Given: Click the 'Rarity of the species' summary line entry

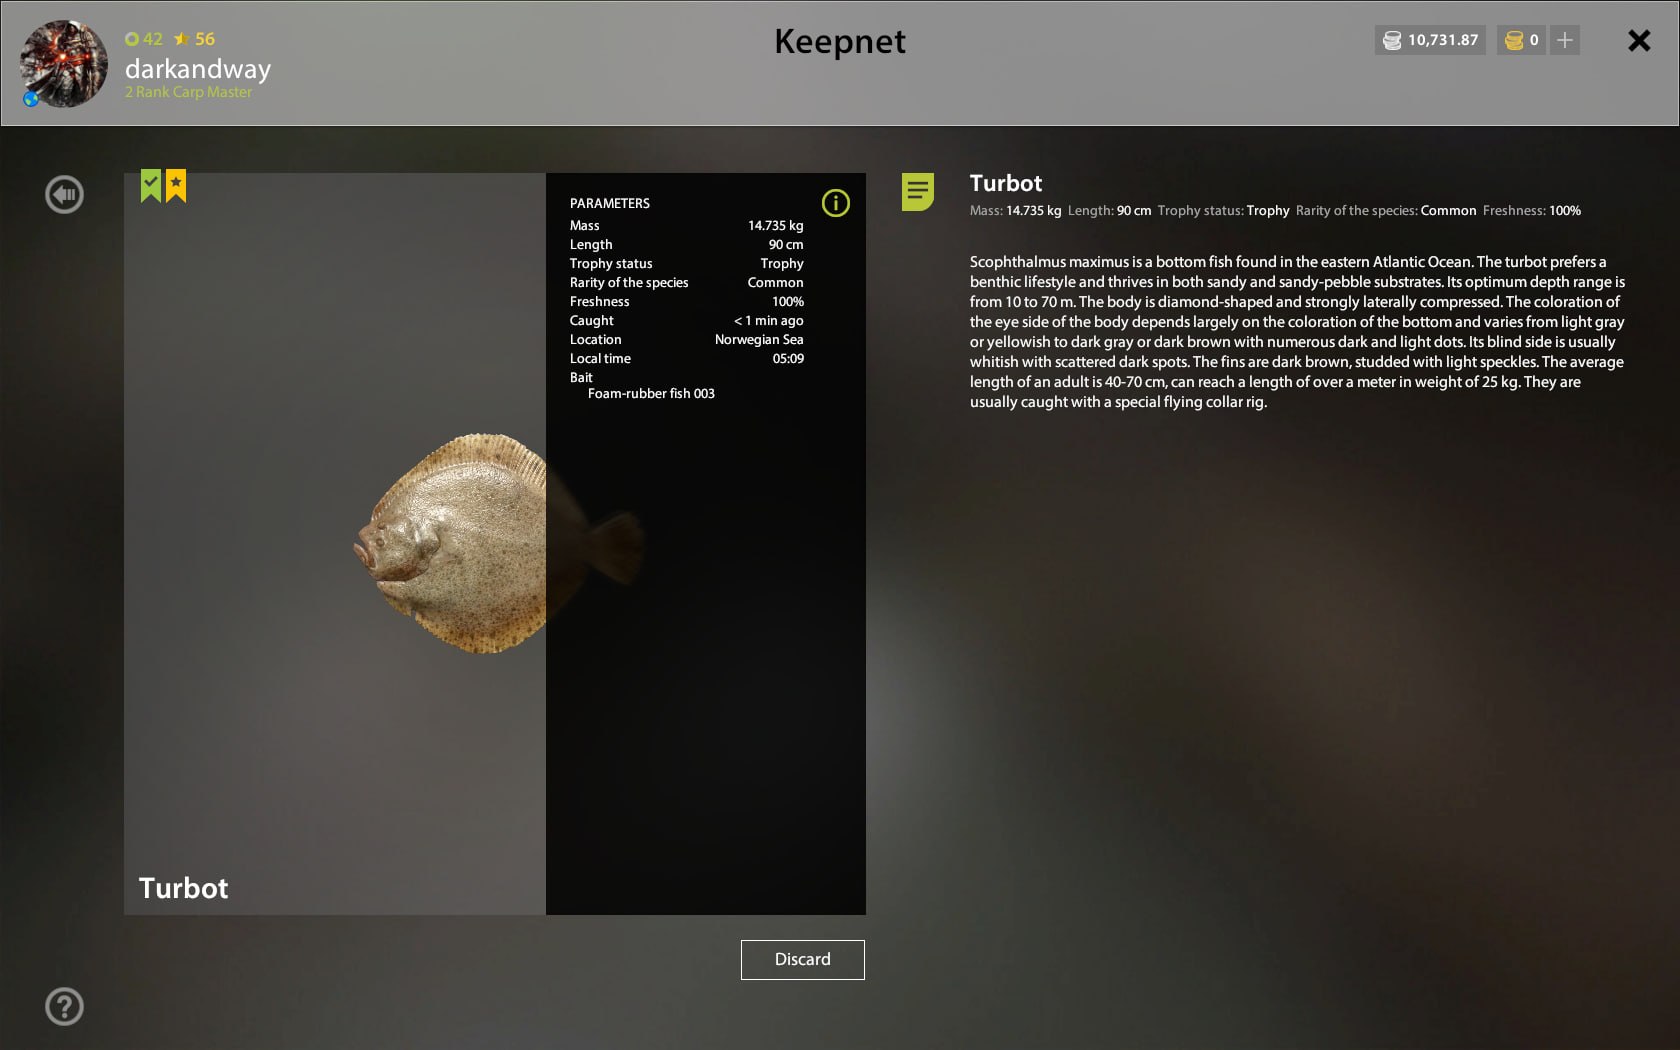Looking at the screenshot, I should pyautogui.click(x=1386, y=210).
